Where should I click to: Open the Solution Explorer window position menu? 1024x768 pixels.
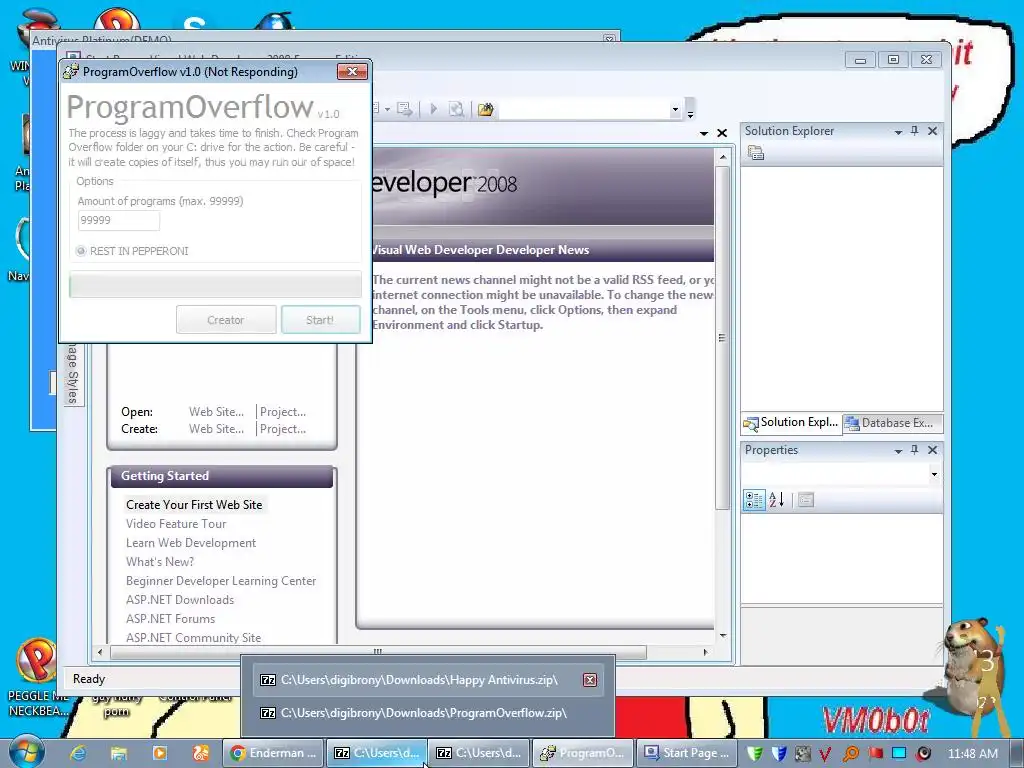898,131
